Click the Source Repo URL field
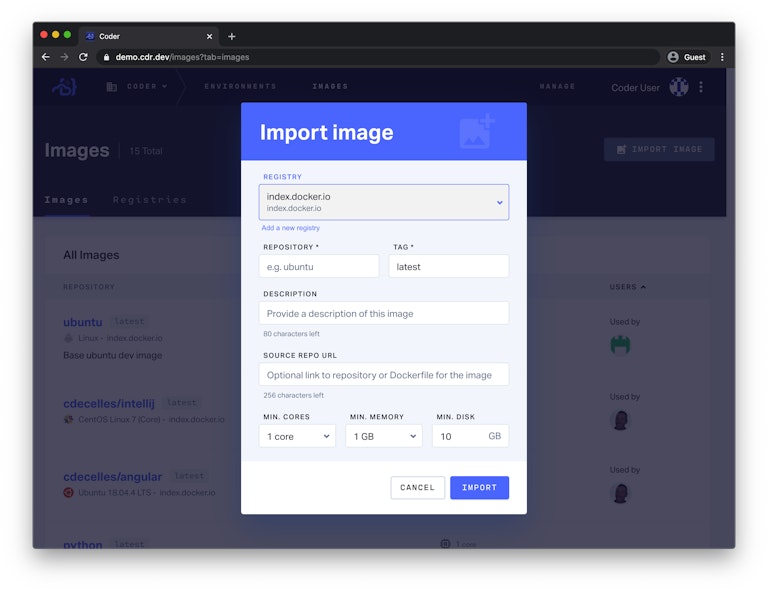The image size is (768, 592). [x=384, y=375]
